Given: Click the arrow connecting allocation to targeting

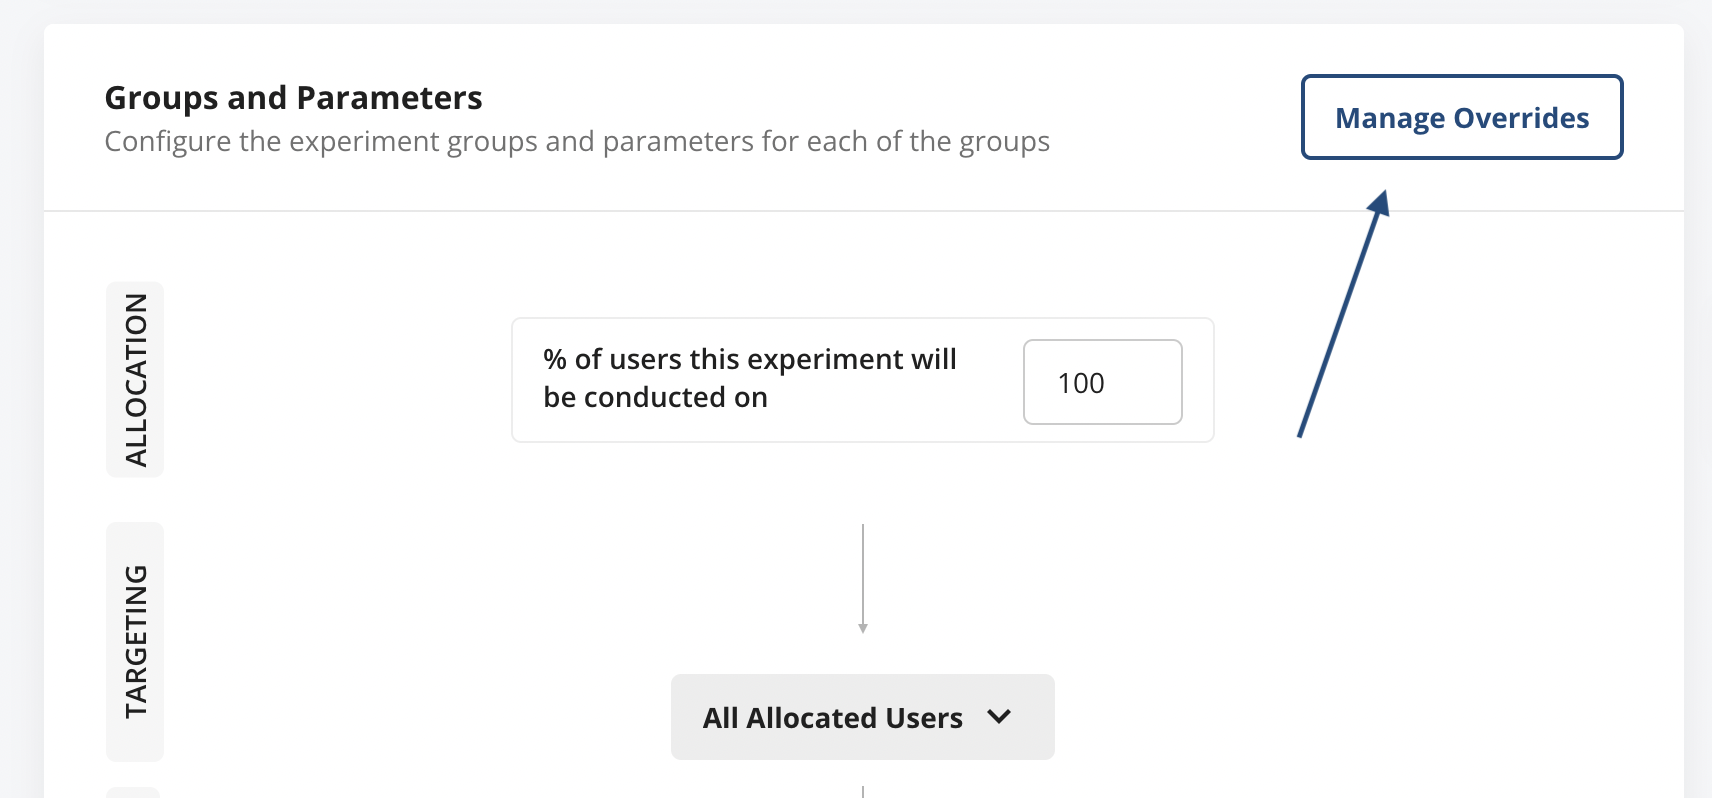Looking at the screenshot, I should pyautogui.click(x=863, y=580).
